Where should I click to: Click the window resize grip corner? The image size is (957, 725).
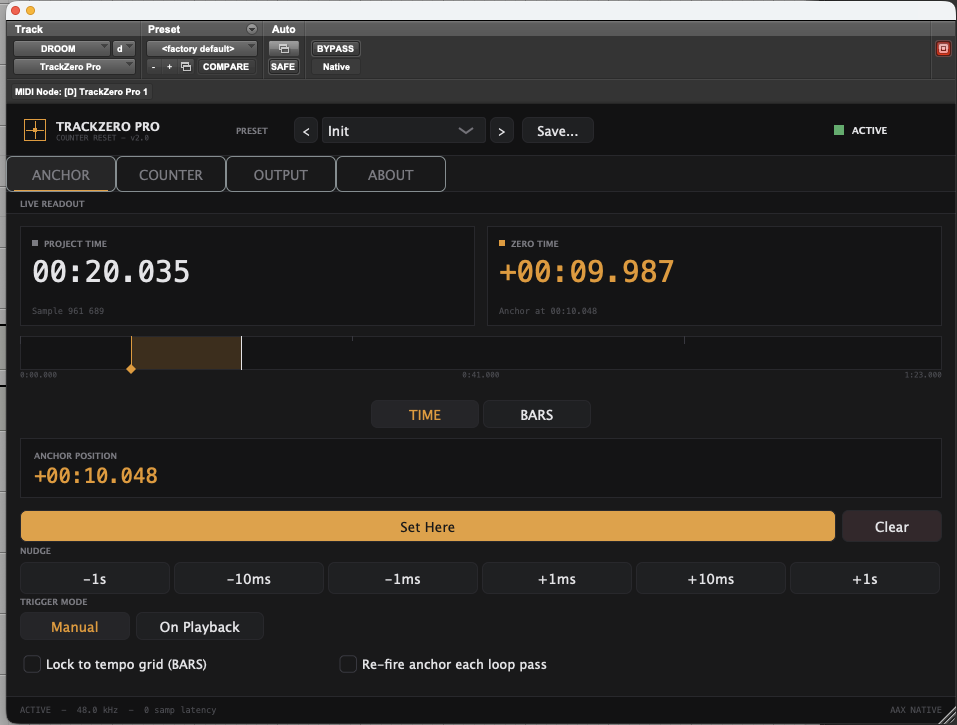coord(948,716)
